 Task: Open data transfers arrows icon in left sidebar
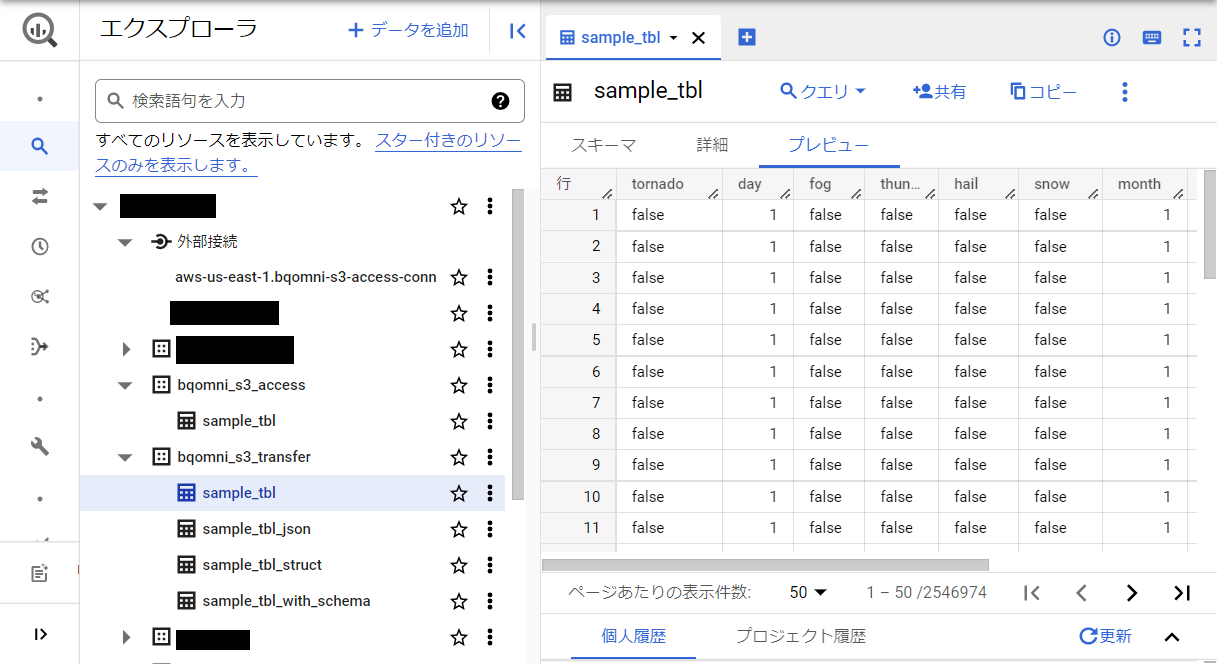[x=40, y=197]
